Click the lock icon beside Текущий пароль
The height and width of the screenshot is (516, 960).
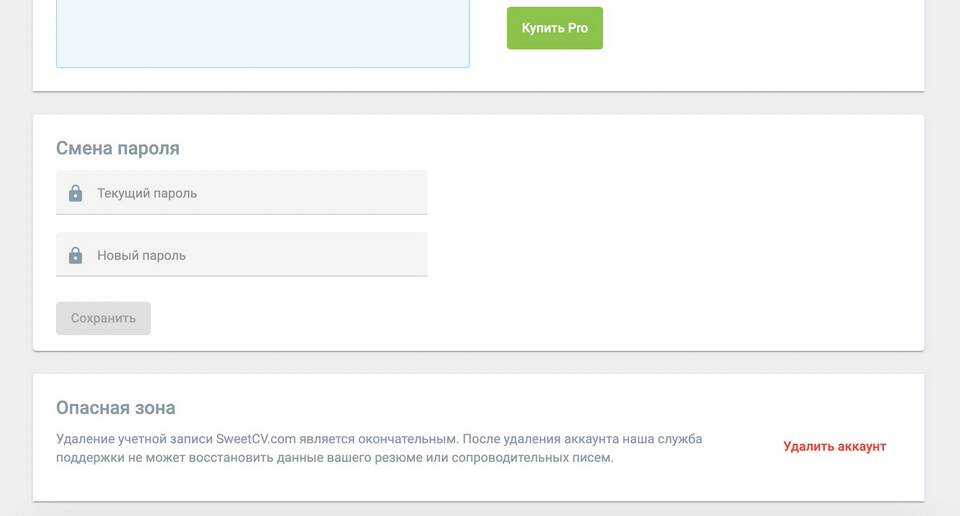point(75,193)
